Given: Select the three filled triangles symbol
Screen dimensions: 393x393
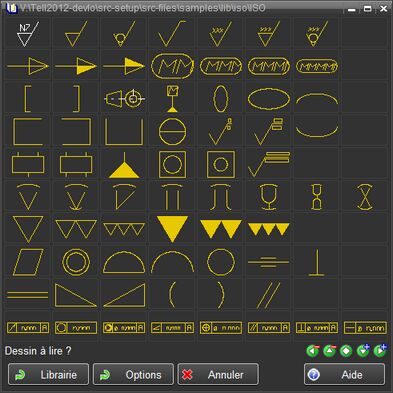Looking at the screenshot, I should (x=269, y=229).
